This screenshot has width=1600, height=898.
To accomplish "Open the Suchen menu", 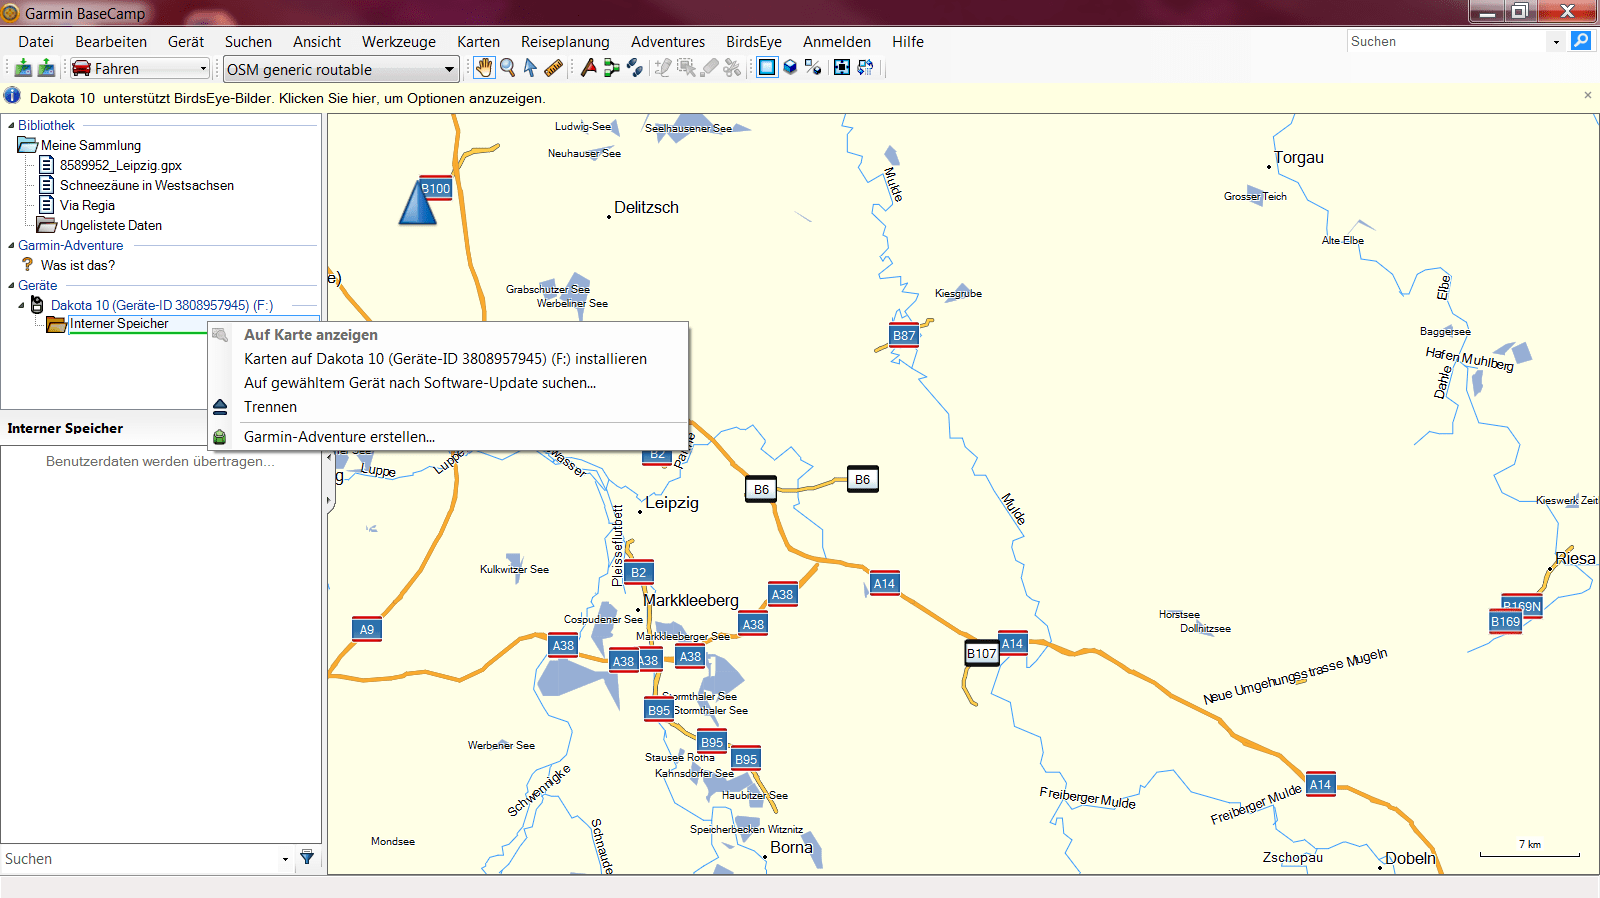I will [248, 42].
